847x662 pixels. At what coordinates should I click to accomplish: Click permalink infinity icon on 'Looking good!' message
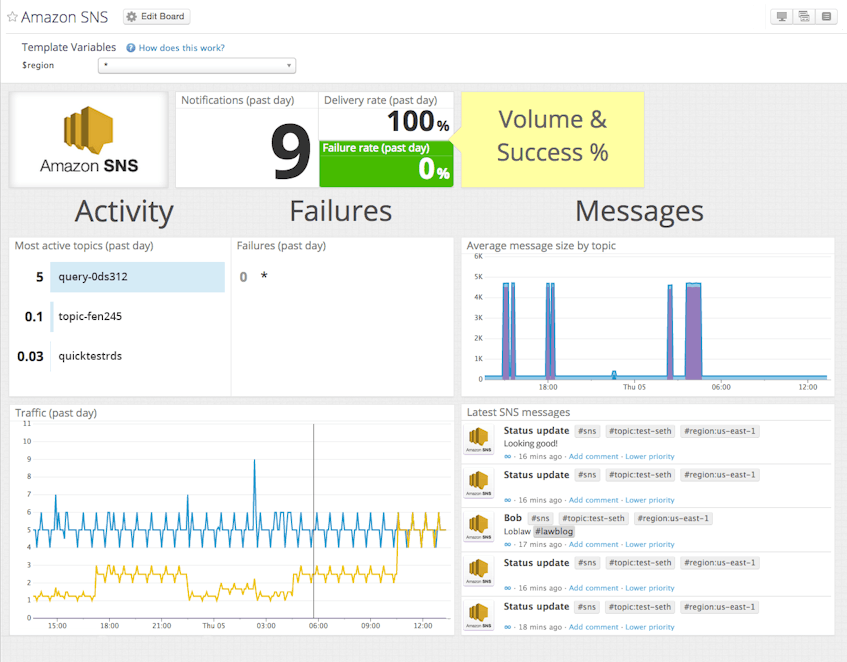tap(507, 457)
